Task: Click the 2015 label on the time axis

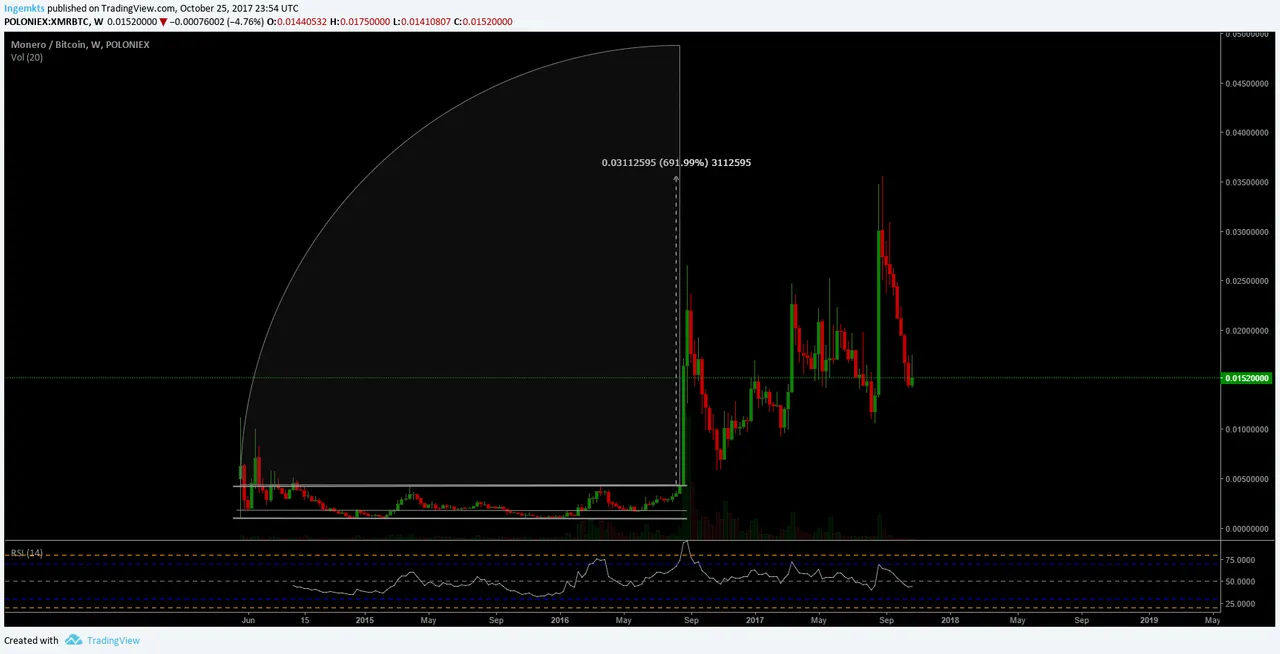Action: 364,620
